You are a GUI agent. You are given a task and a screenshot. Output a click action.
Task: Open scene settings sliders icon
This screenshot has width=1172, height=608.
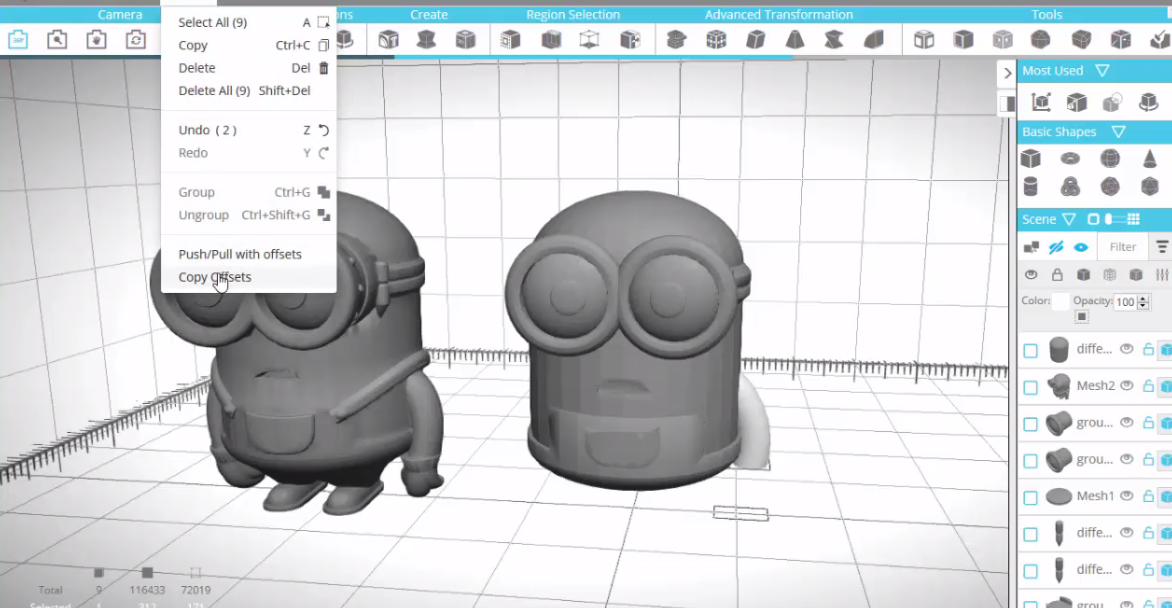1162,275
